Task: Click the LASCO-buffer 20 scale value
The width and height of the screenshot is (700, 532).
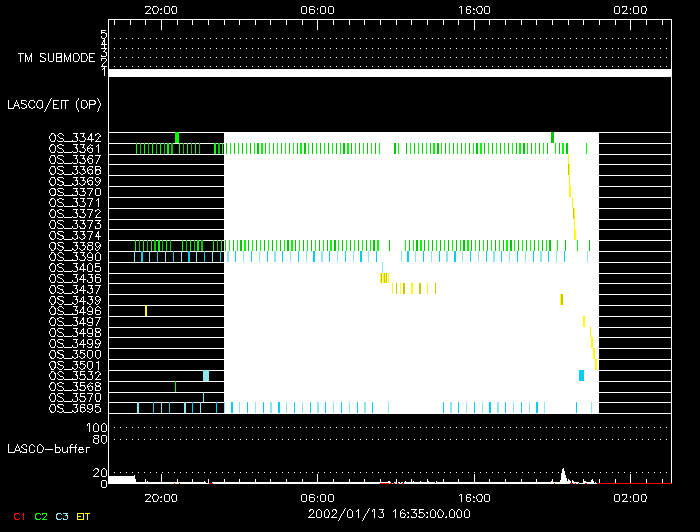Action: click(100, 472)
